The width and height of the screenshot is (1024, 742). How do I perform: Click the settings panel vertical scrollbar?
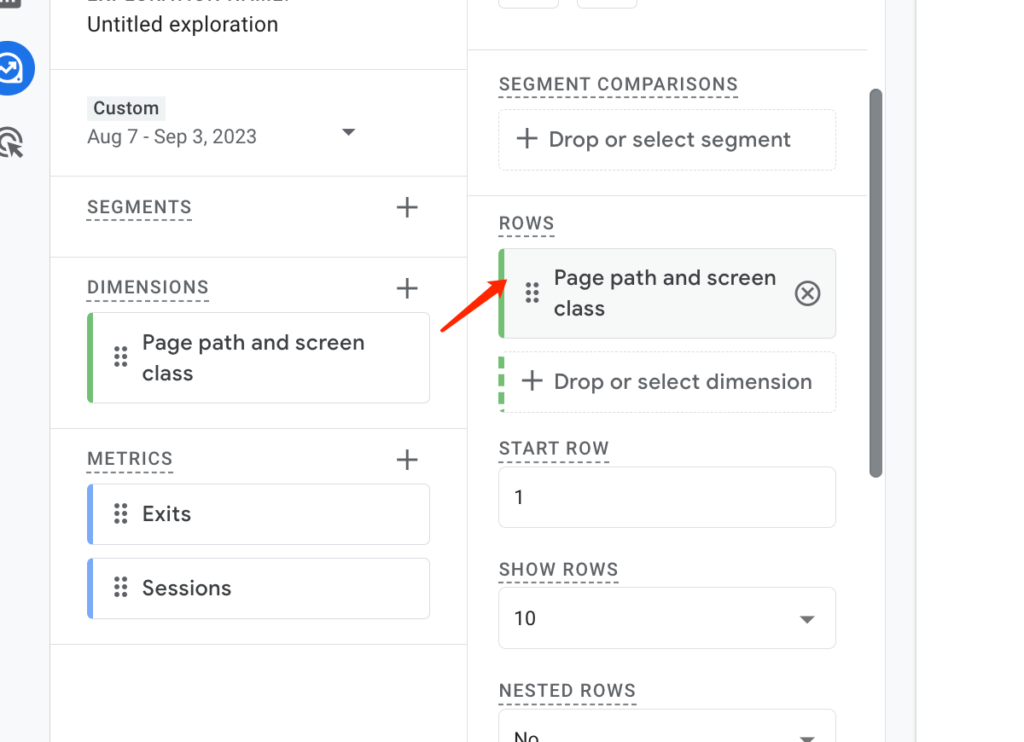pos(876,283)
